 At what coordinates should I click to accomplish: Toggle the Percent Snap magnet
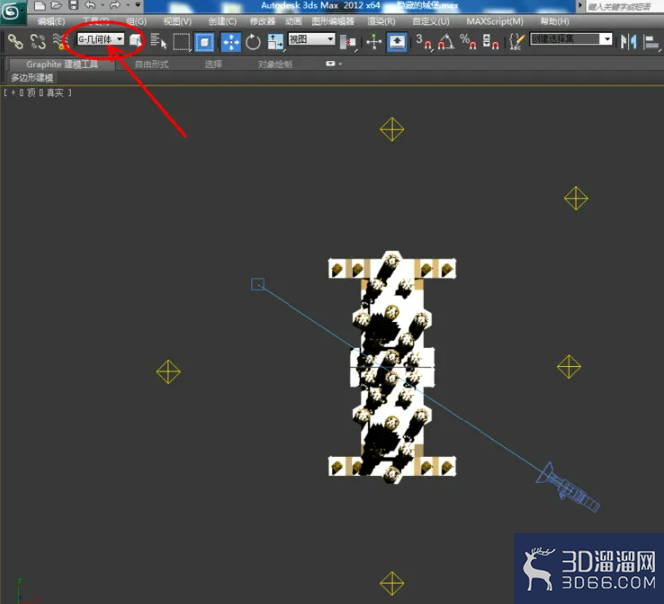point(468,42)
